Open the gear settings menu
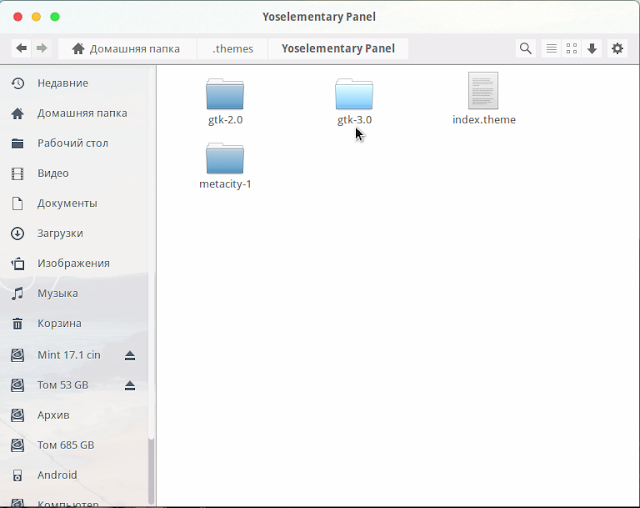The image size is (640, 508). click(x=617, y=49)
